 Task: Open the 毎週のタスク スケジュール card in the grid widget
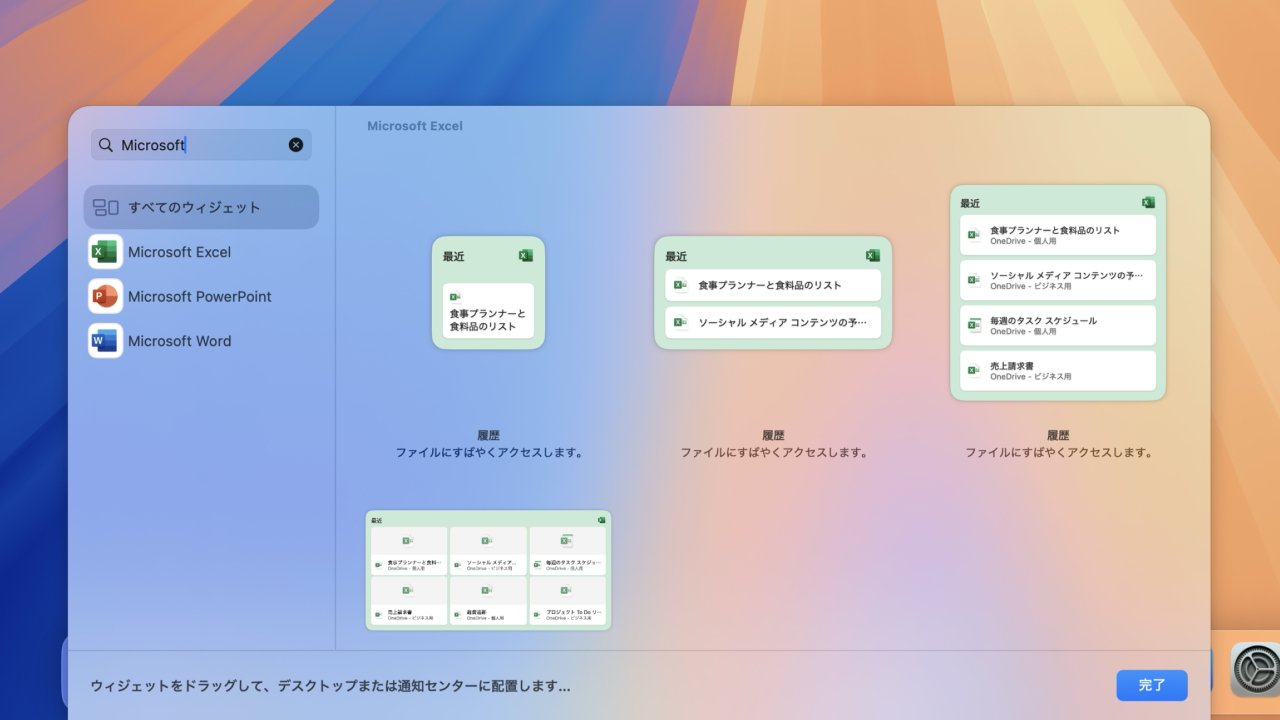click(567, 551)
